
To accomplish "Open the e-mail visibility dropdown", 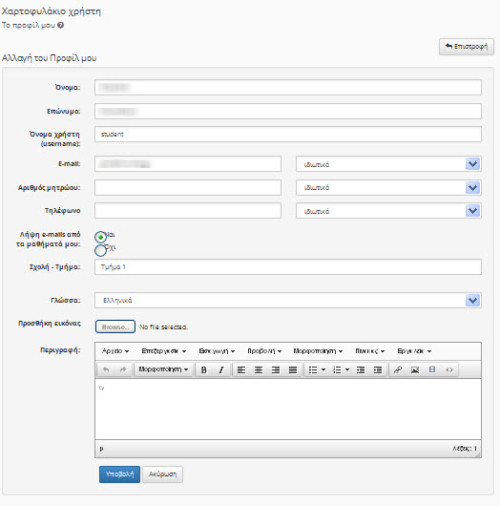I will pos(473,164).
